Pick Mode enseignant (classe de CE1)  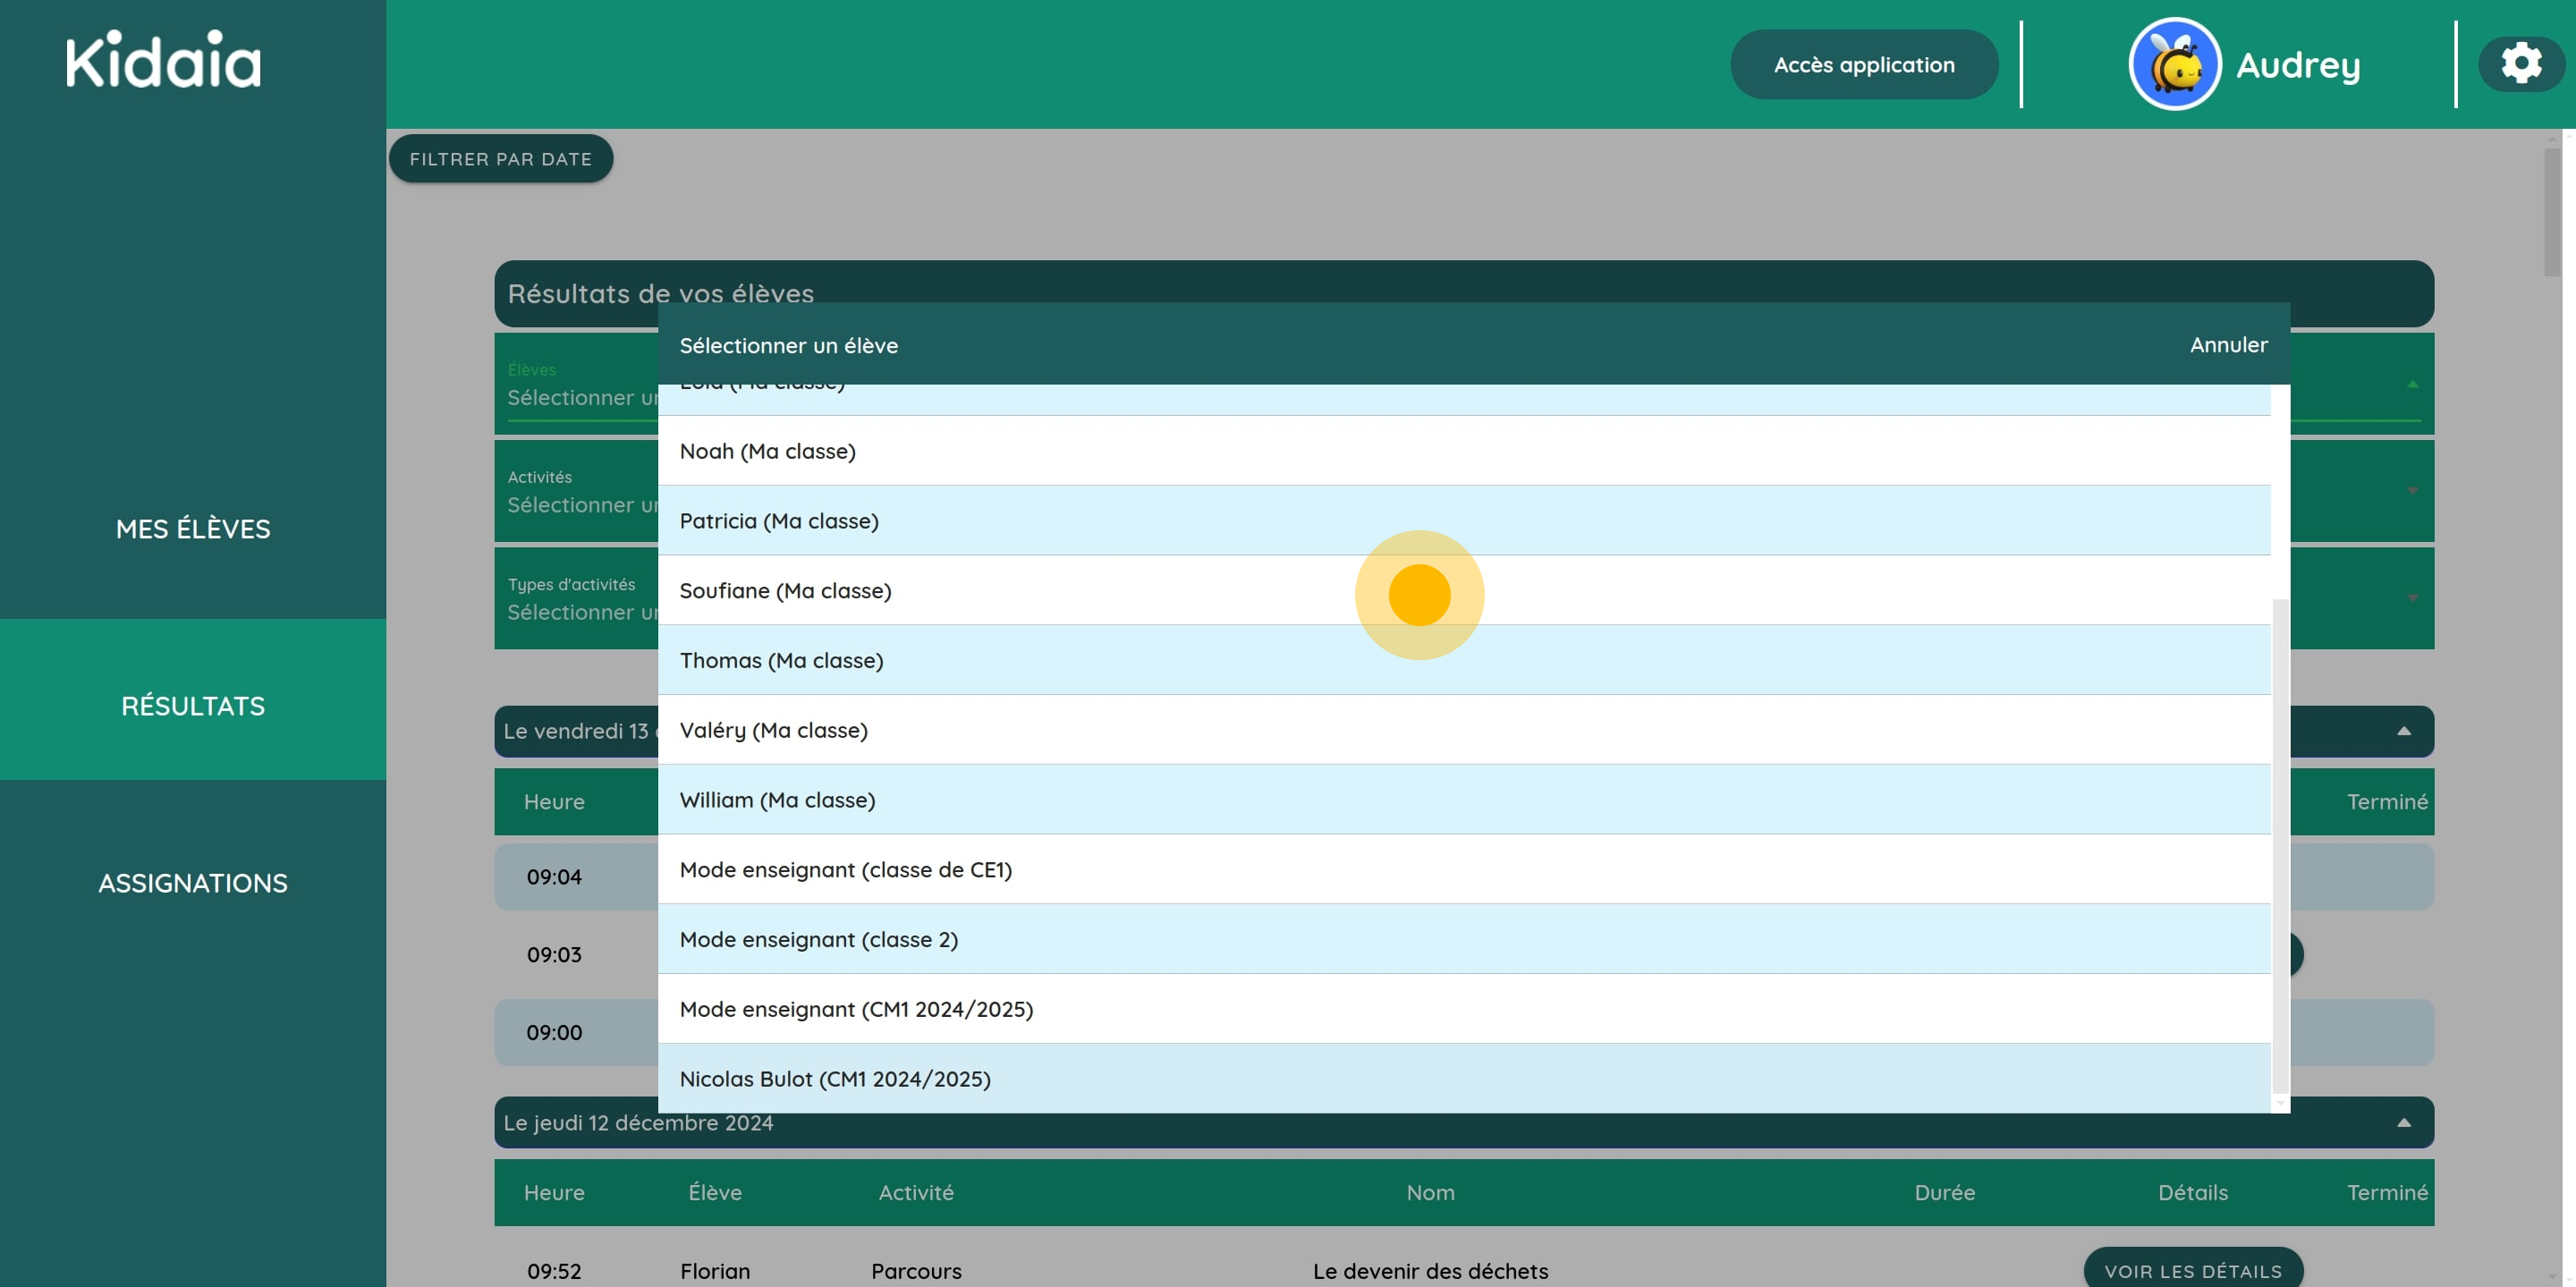[x=845, y=870]
